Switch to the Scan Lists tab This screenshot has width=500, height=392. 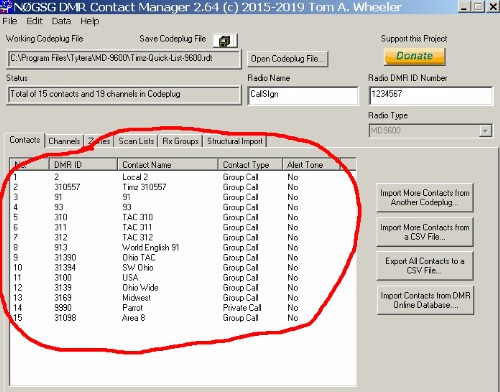136,141
